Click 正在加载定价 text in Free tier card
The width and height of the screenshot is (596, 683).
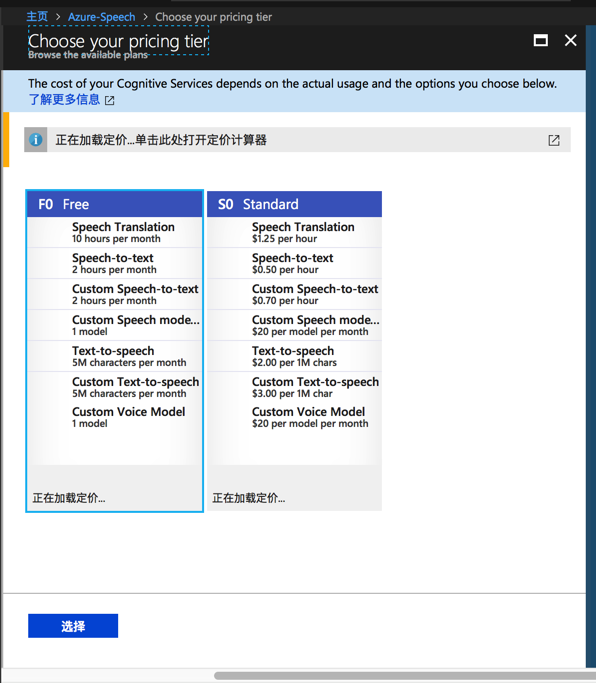click(69, 498)
